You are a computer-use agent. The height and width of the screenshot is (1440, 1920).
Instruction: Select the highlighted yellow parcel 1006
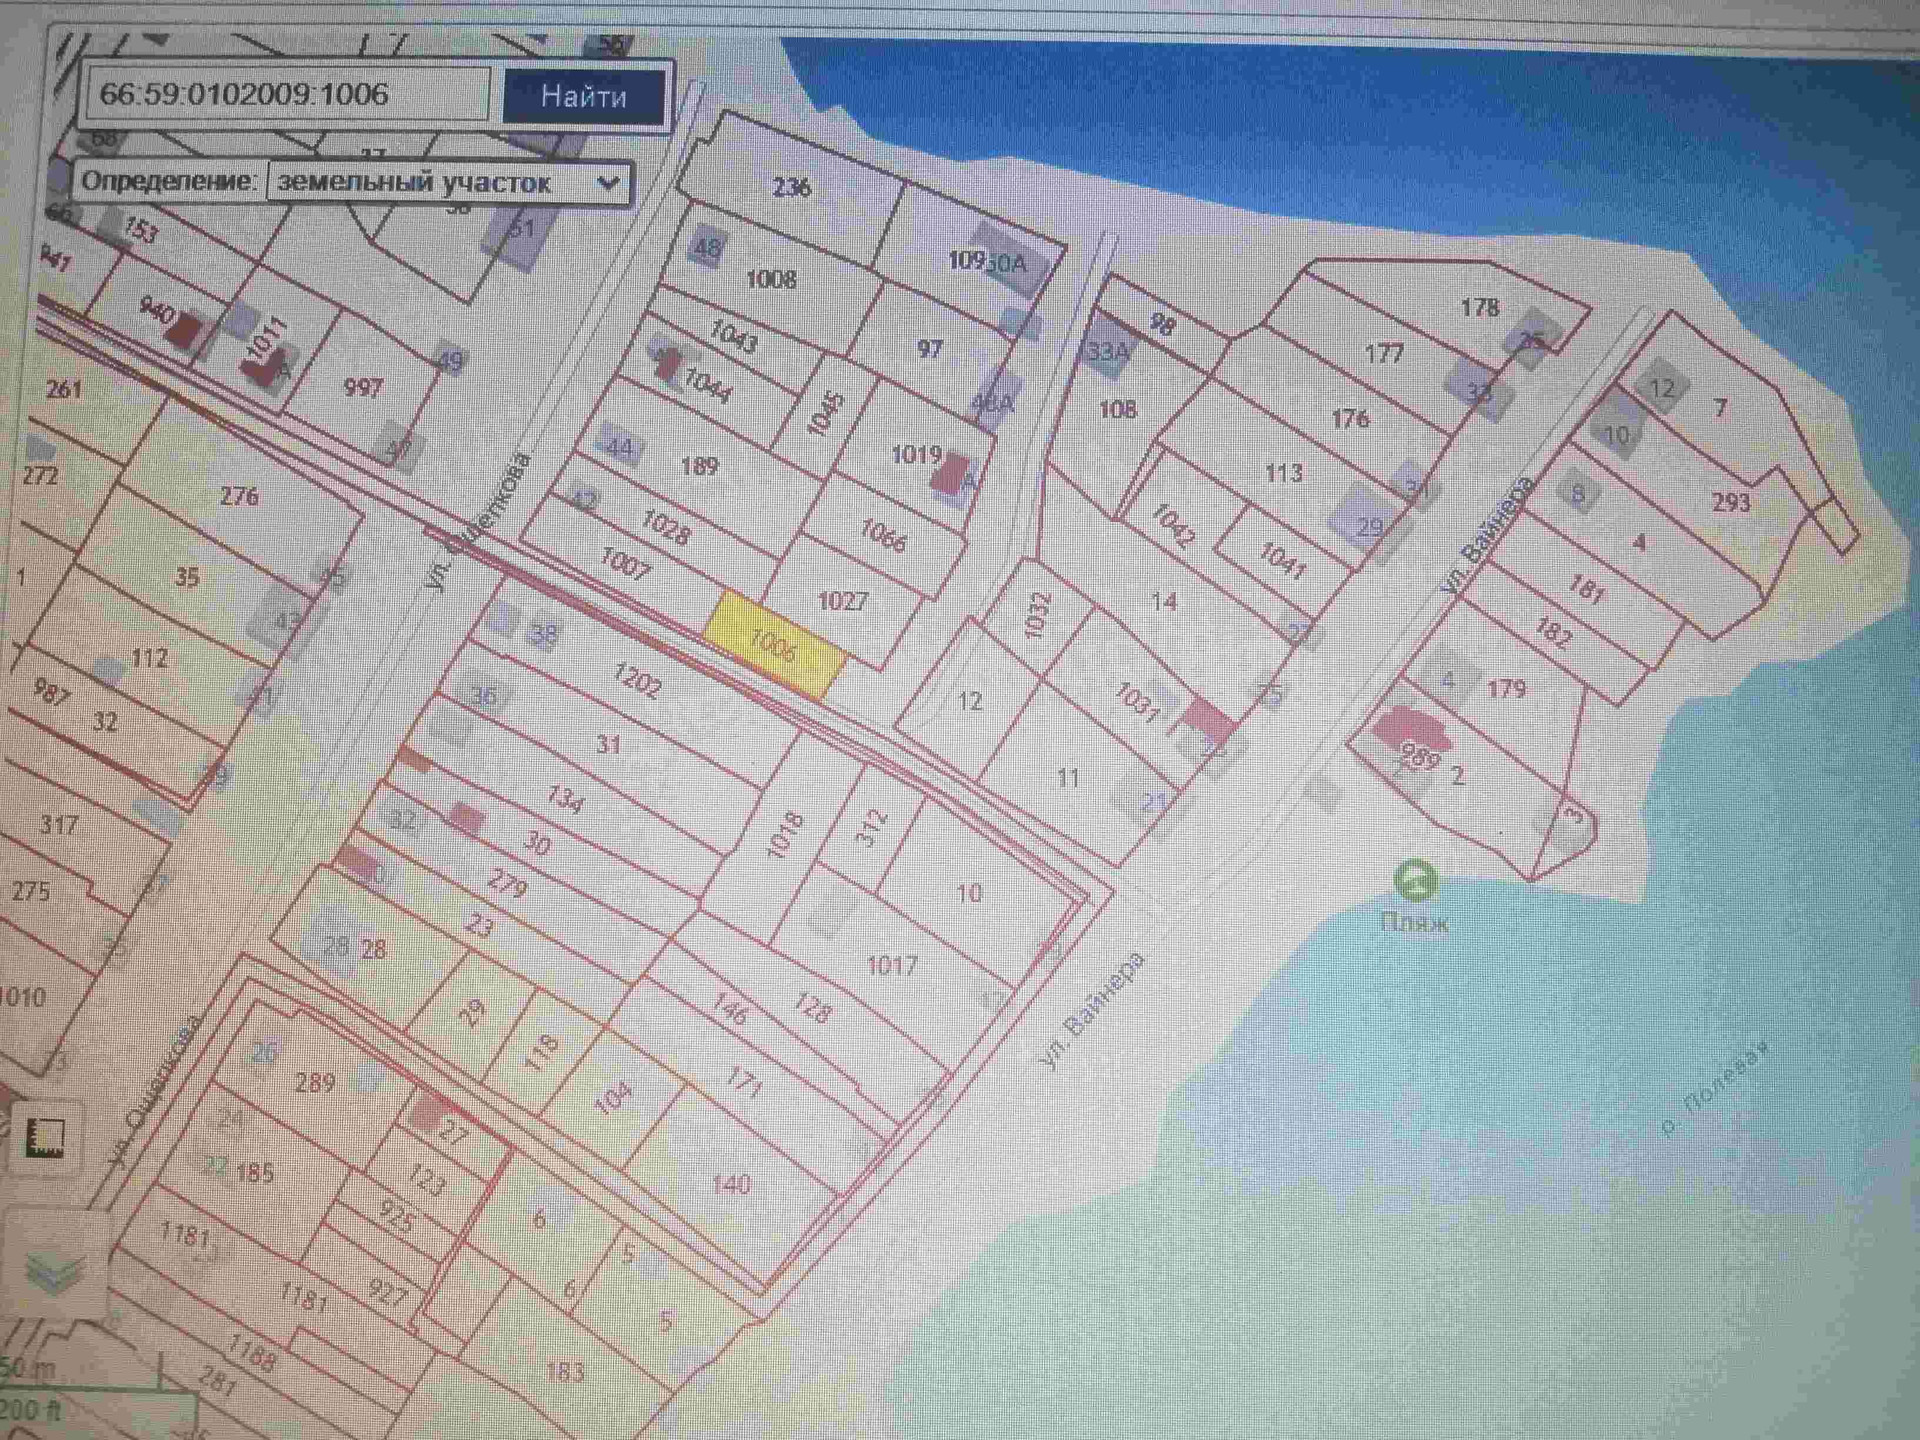pyautogui.click(x=775, y=644)
